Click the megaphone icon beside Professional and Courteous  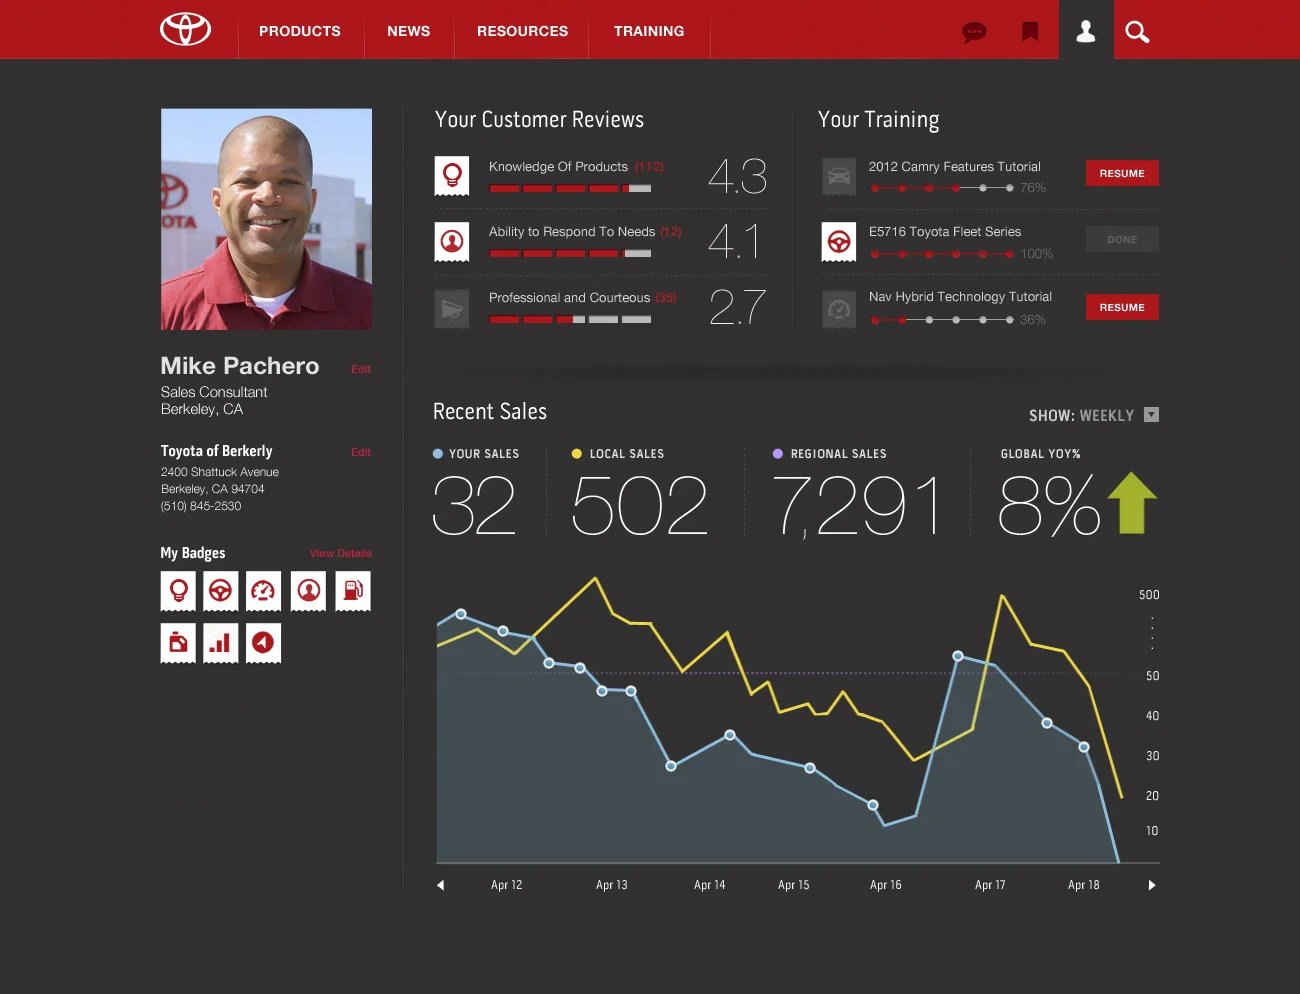(452, 308)
